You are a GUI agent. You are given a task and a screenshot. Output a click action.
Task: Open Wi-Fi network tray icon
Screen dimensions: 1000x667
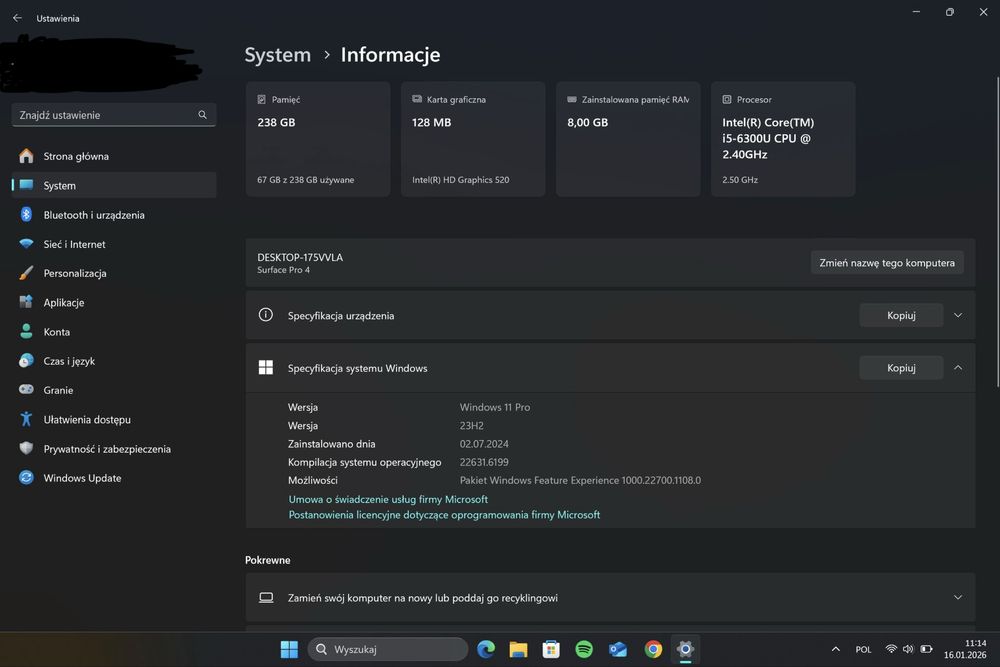[x=891, y=649]
